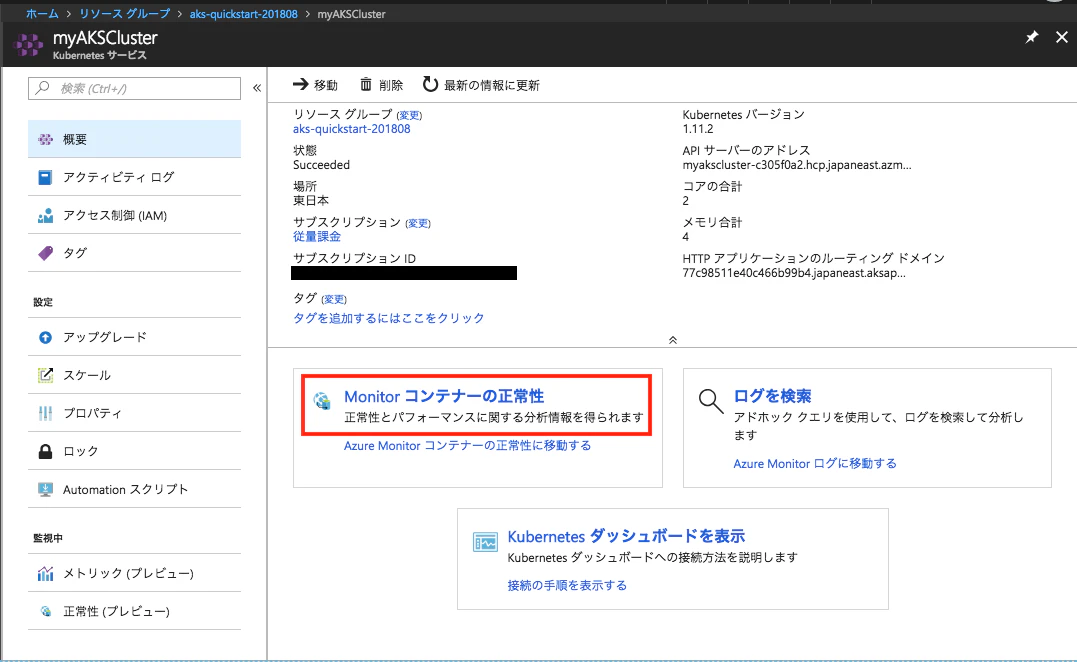Collapse the essentials section with up chevron
The height and width of the screenshot is (662, 1077).
673,340
